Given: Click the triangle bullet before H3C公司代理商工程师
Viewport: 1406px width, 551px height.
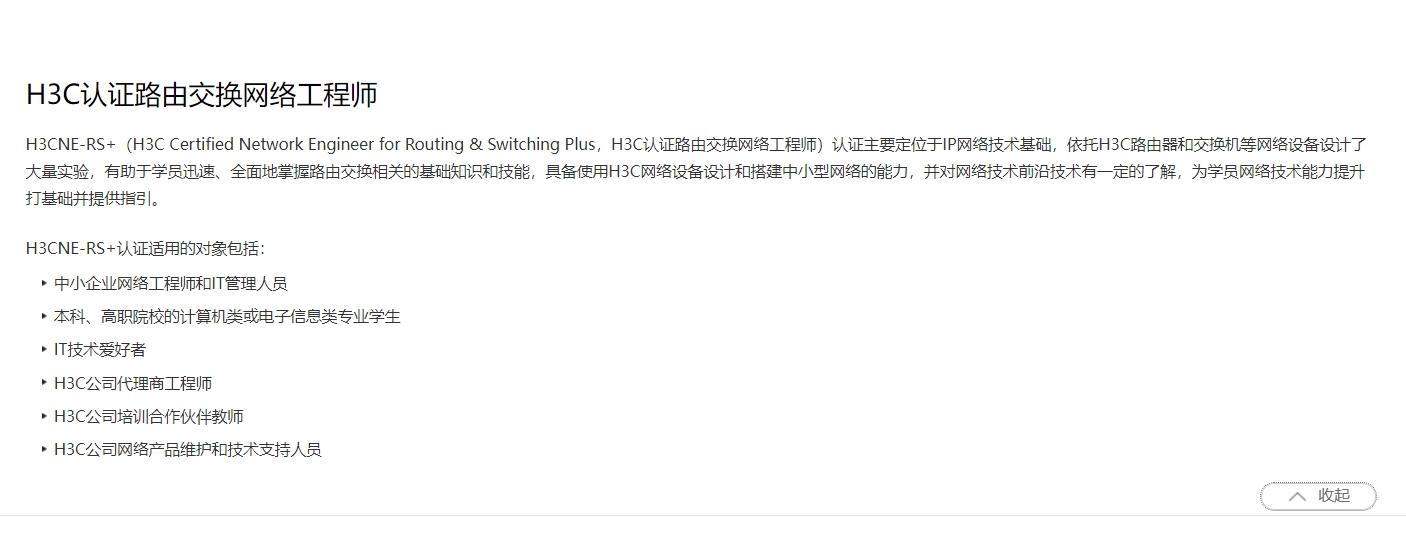Looking at the screenshot, I should click(x=44, y=383).
